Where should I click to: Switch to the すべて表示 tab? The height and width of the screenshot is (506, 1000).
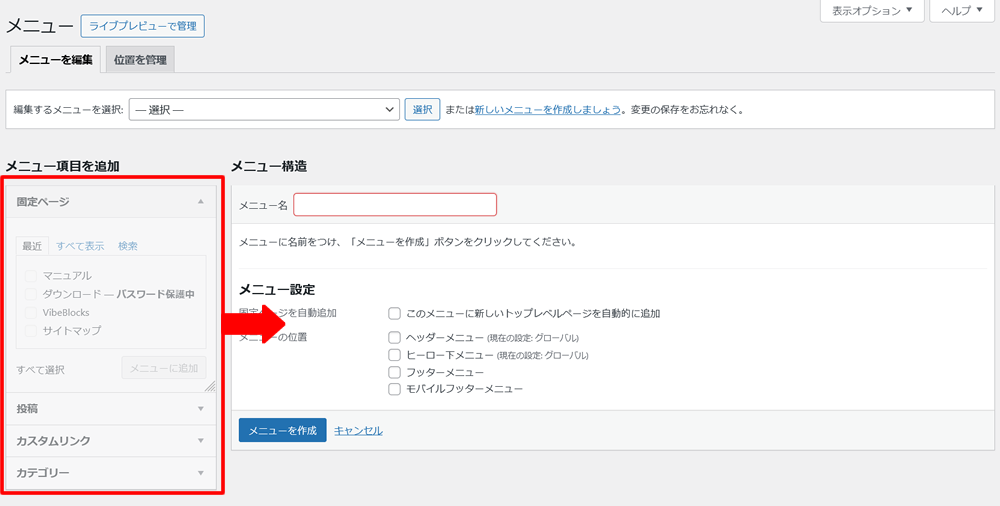(x=80, y=246)
